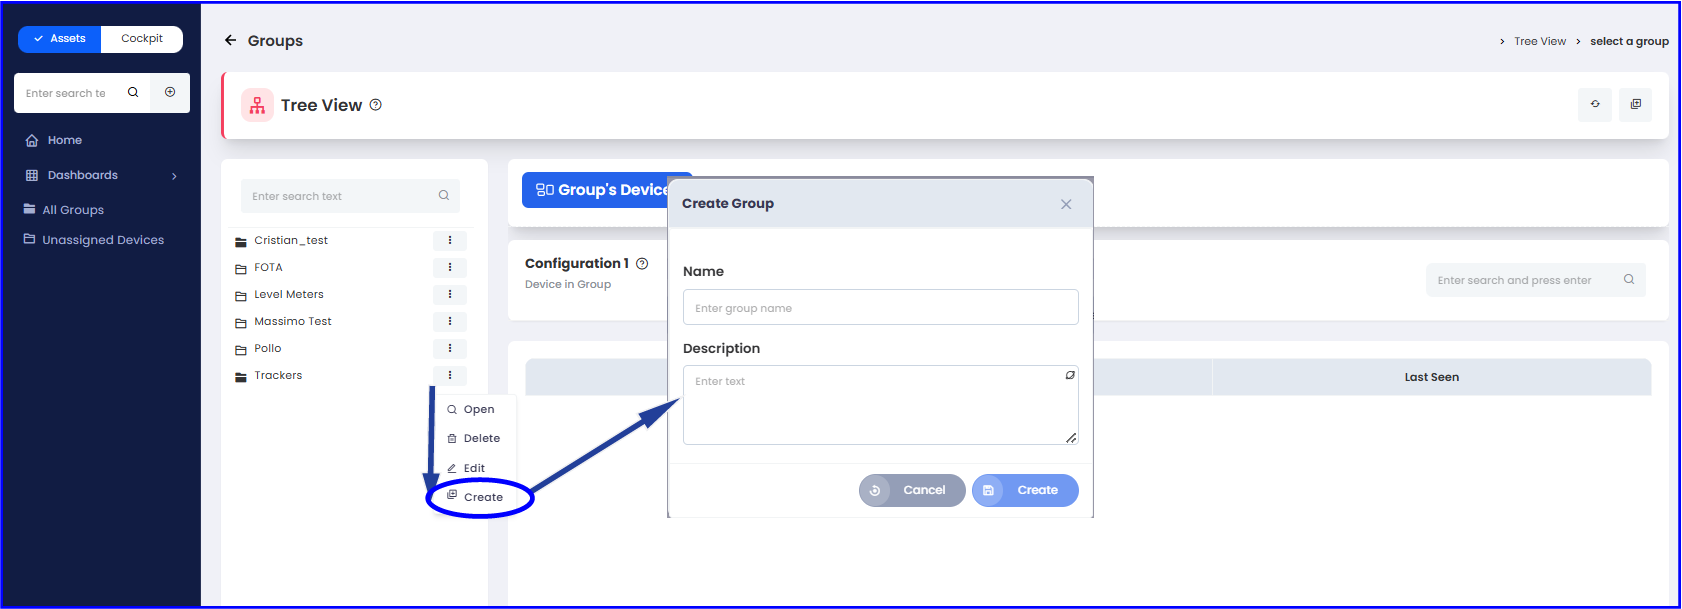Click the group Name input field
Viewport: 1682px width, 609px height.
pyautogui.click(x=880, y=308)
